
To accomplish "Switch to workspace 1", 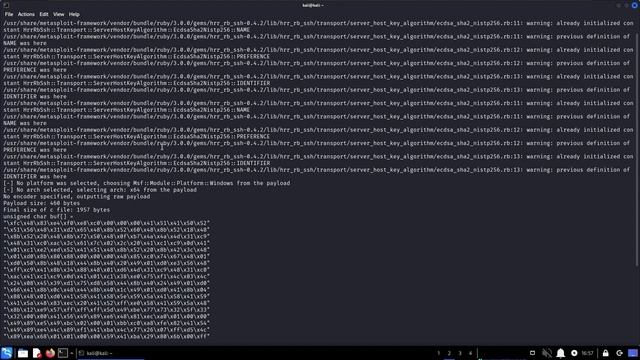I will tap(439, 353).
